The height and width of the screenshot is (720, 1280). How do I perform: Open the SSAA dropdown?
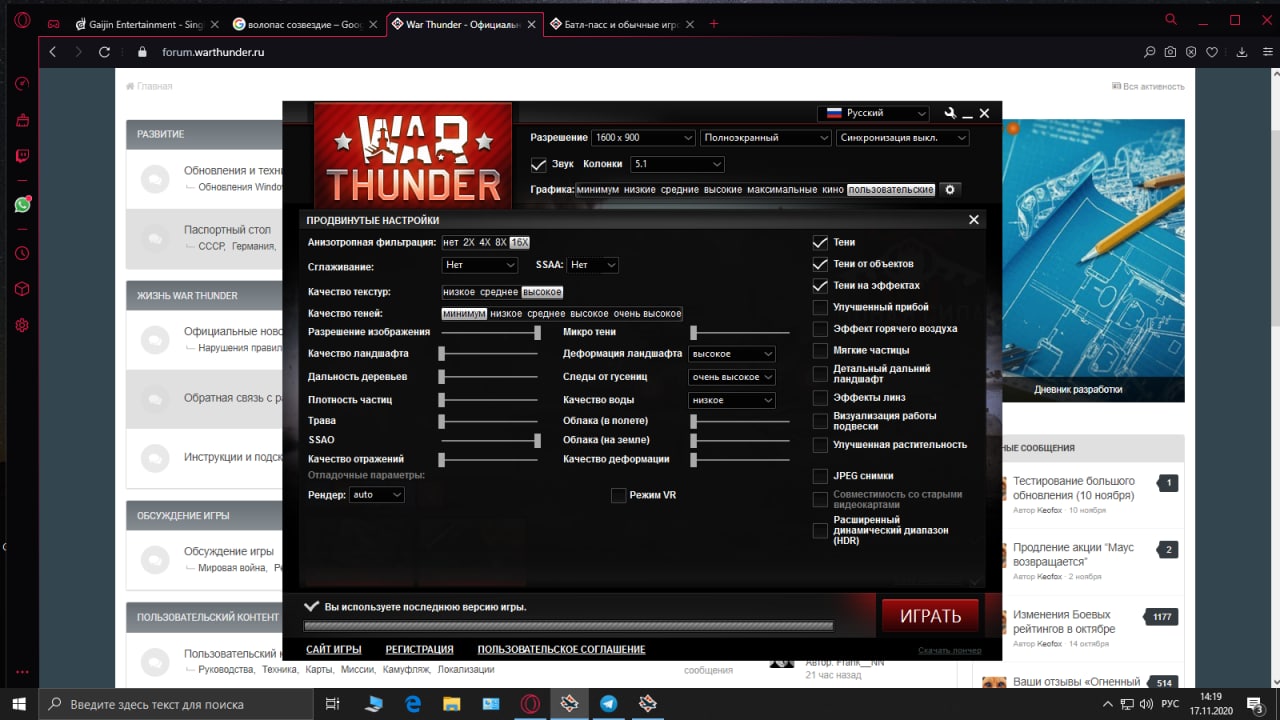coord(593,265)
